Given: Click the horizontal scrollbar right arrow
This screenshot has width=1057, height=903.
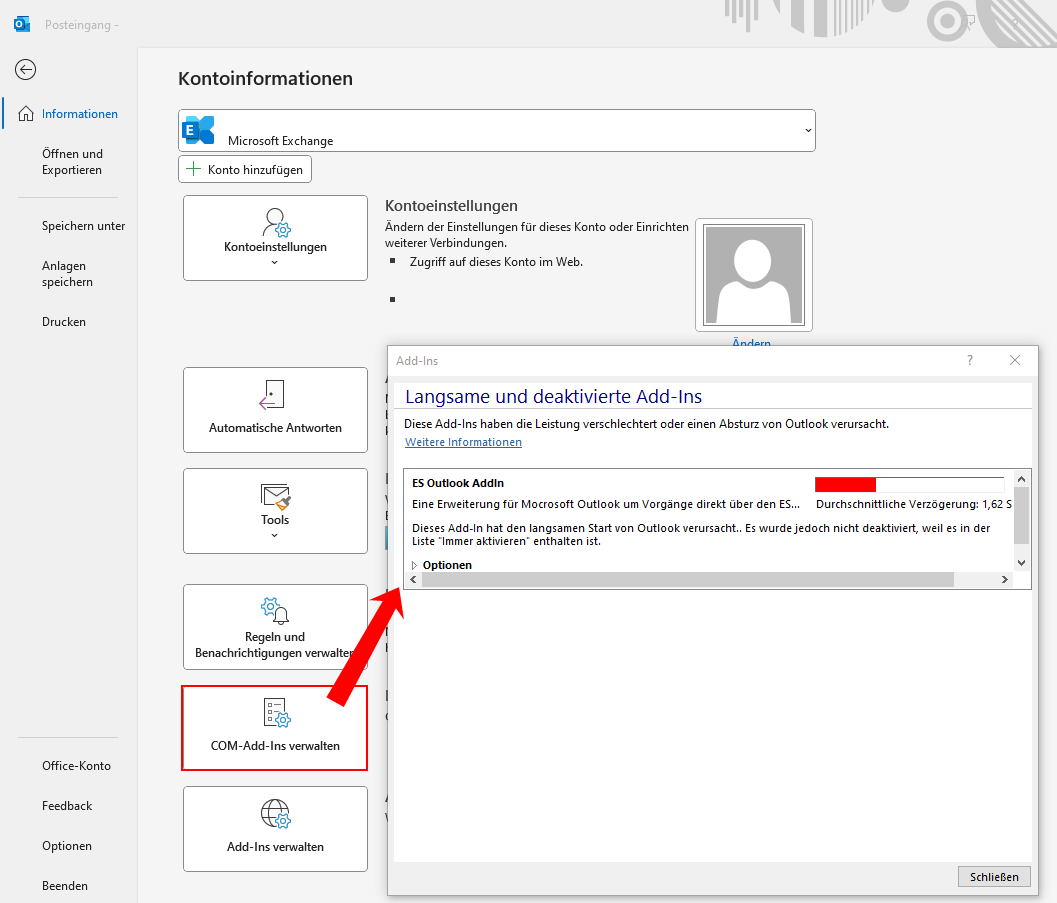Looking at the screenshot, I should click(x=1005, y=580).
